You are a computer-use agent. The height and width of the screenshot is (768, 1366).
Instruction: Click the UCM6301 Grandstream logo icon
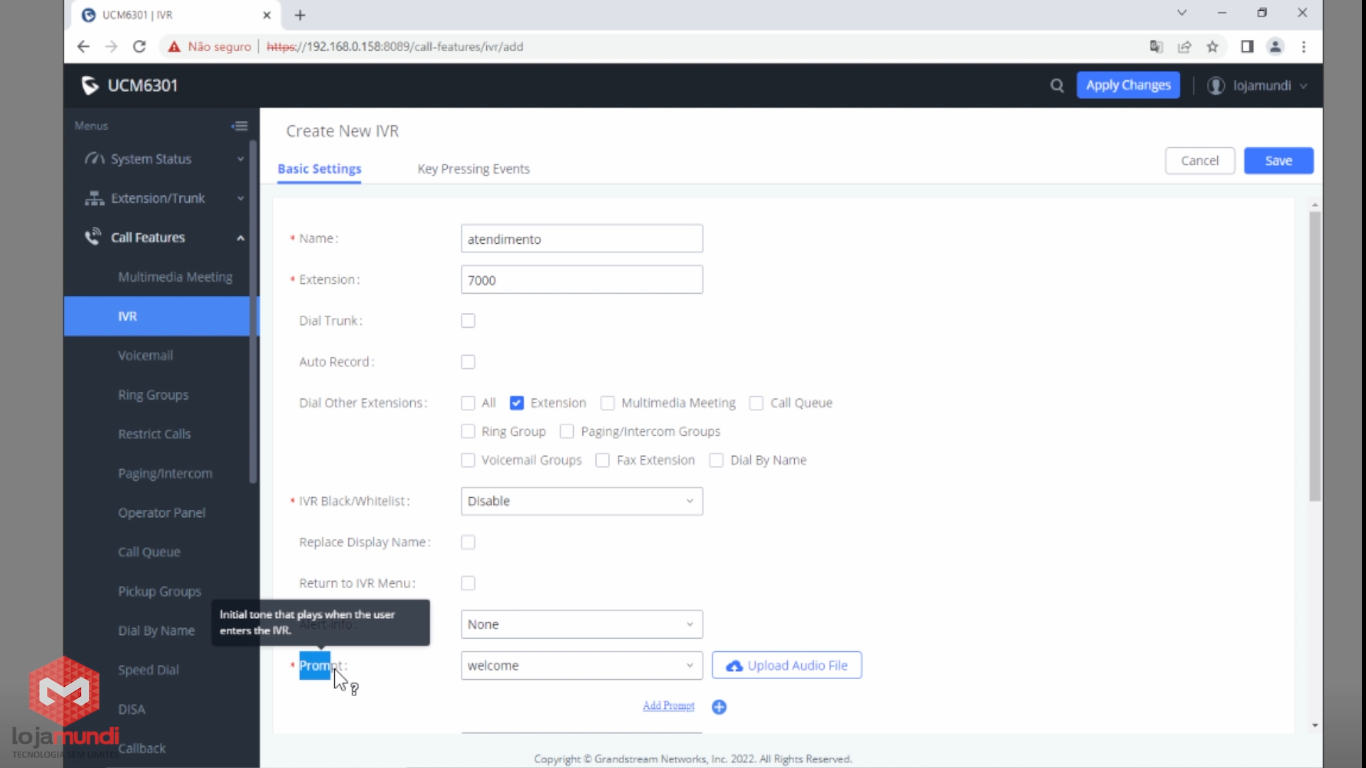(x=91, y=86)
